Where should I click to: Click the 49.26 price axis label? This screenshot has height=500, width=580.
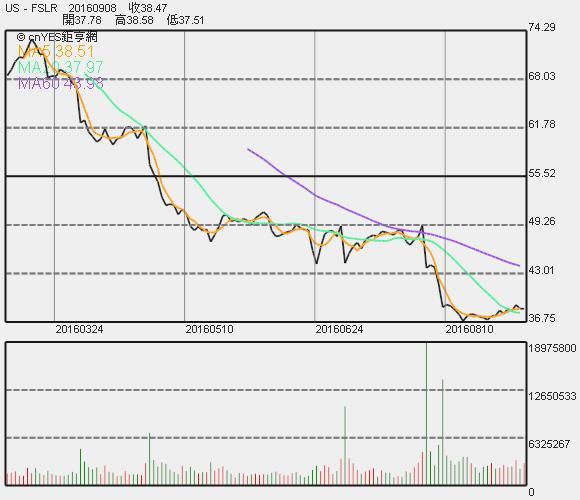(x=542, y=221)
